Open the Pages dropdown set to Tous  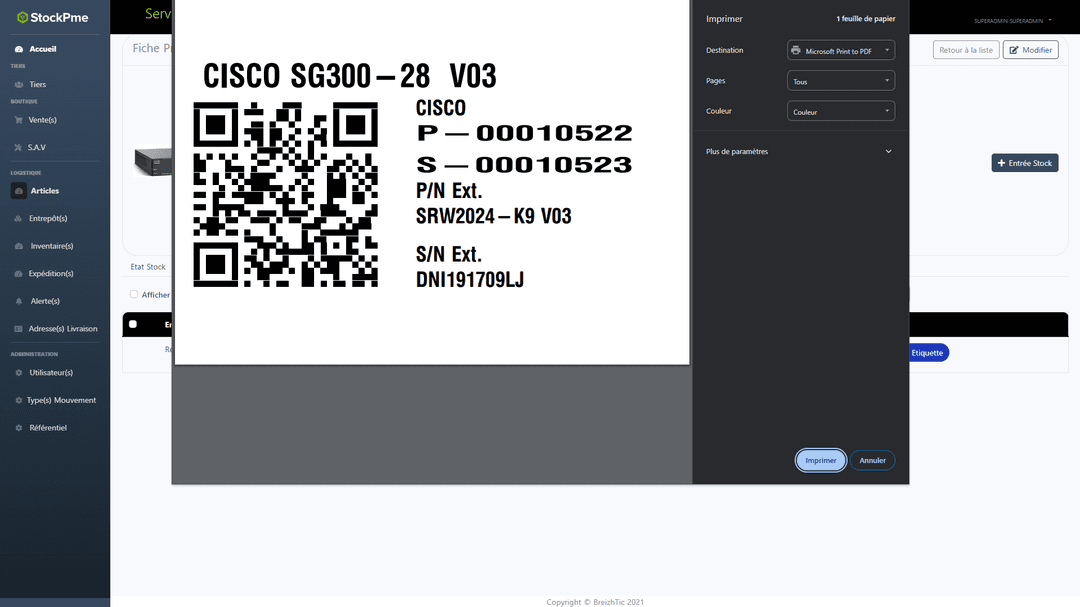point(840,81)
